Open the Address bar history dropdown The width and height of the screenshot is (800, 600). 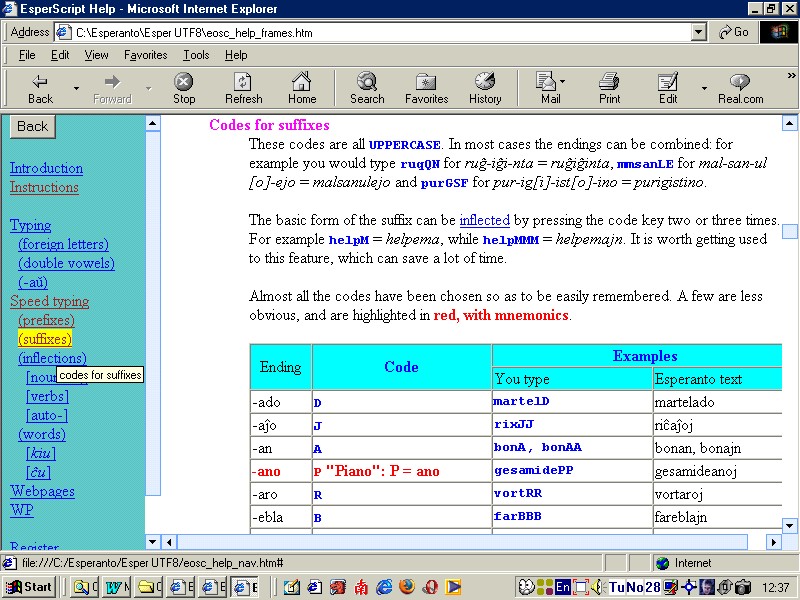697,31
